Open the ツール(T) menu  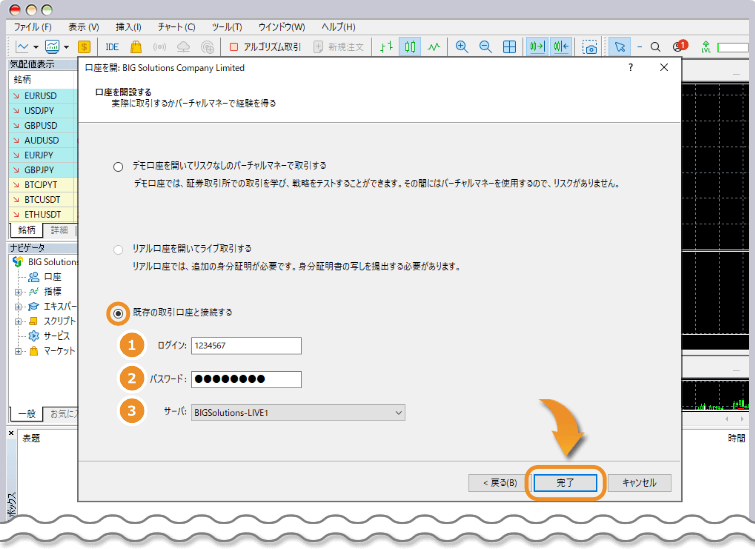pyautogui.click(x=227, y=27)
